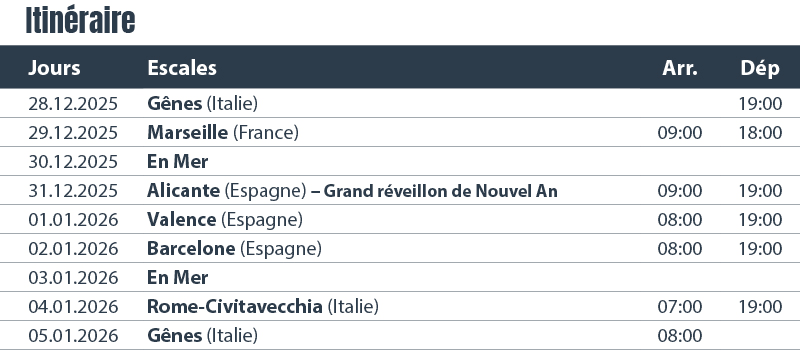The width and height of the screenshot is (800, 360).
Task: Click Barcelone (Espagne) stop
Action: (235, 249)
